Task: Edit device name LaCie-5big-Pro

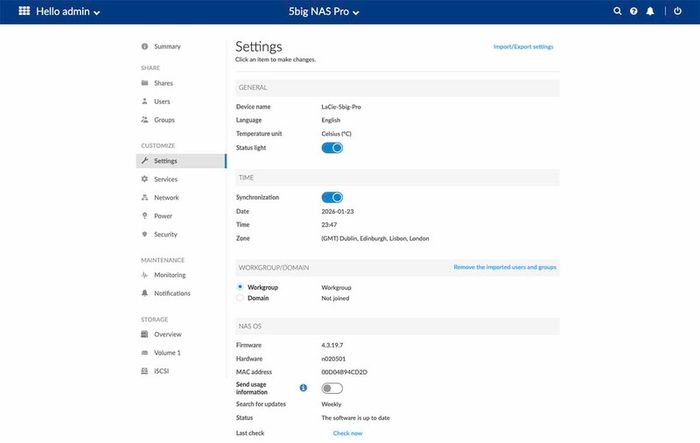Action: pos(341,107)
